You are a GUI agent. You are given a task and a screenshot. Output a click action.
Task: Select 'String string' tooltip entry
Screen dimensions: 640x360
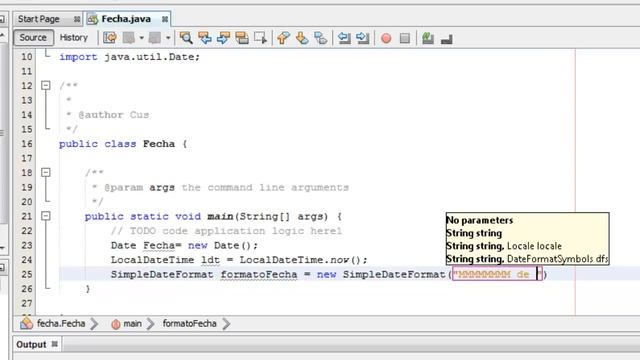(x=474, y=233)
